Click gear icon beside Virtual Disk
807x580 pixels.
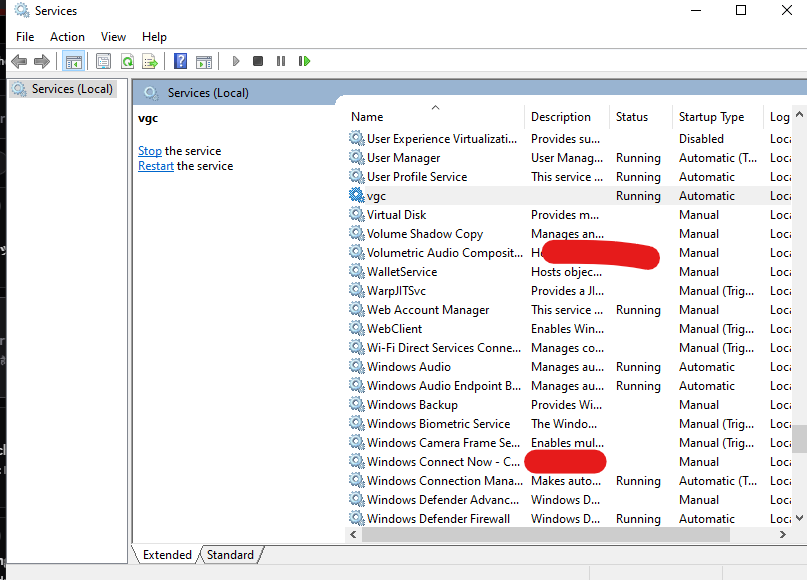[x=356, y=215]
